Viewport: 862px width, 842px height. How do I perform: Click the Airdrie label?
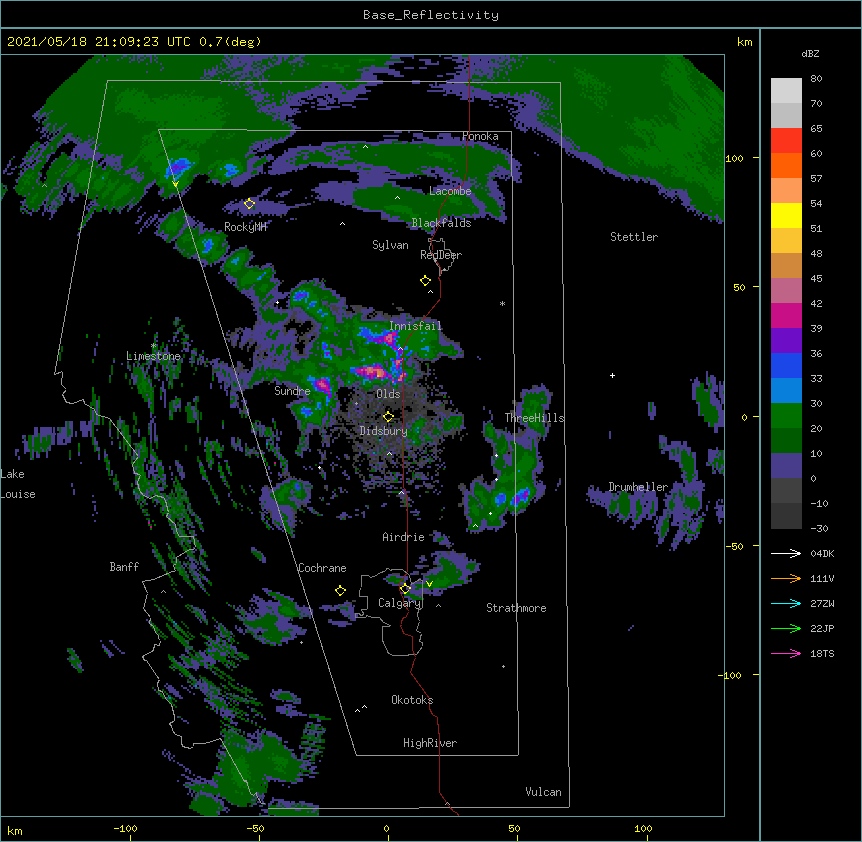pyautogui.click(x=403, y=537)
